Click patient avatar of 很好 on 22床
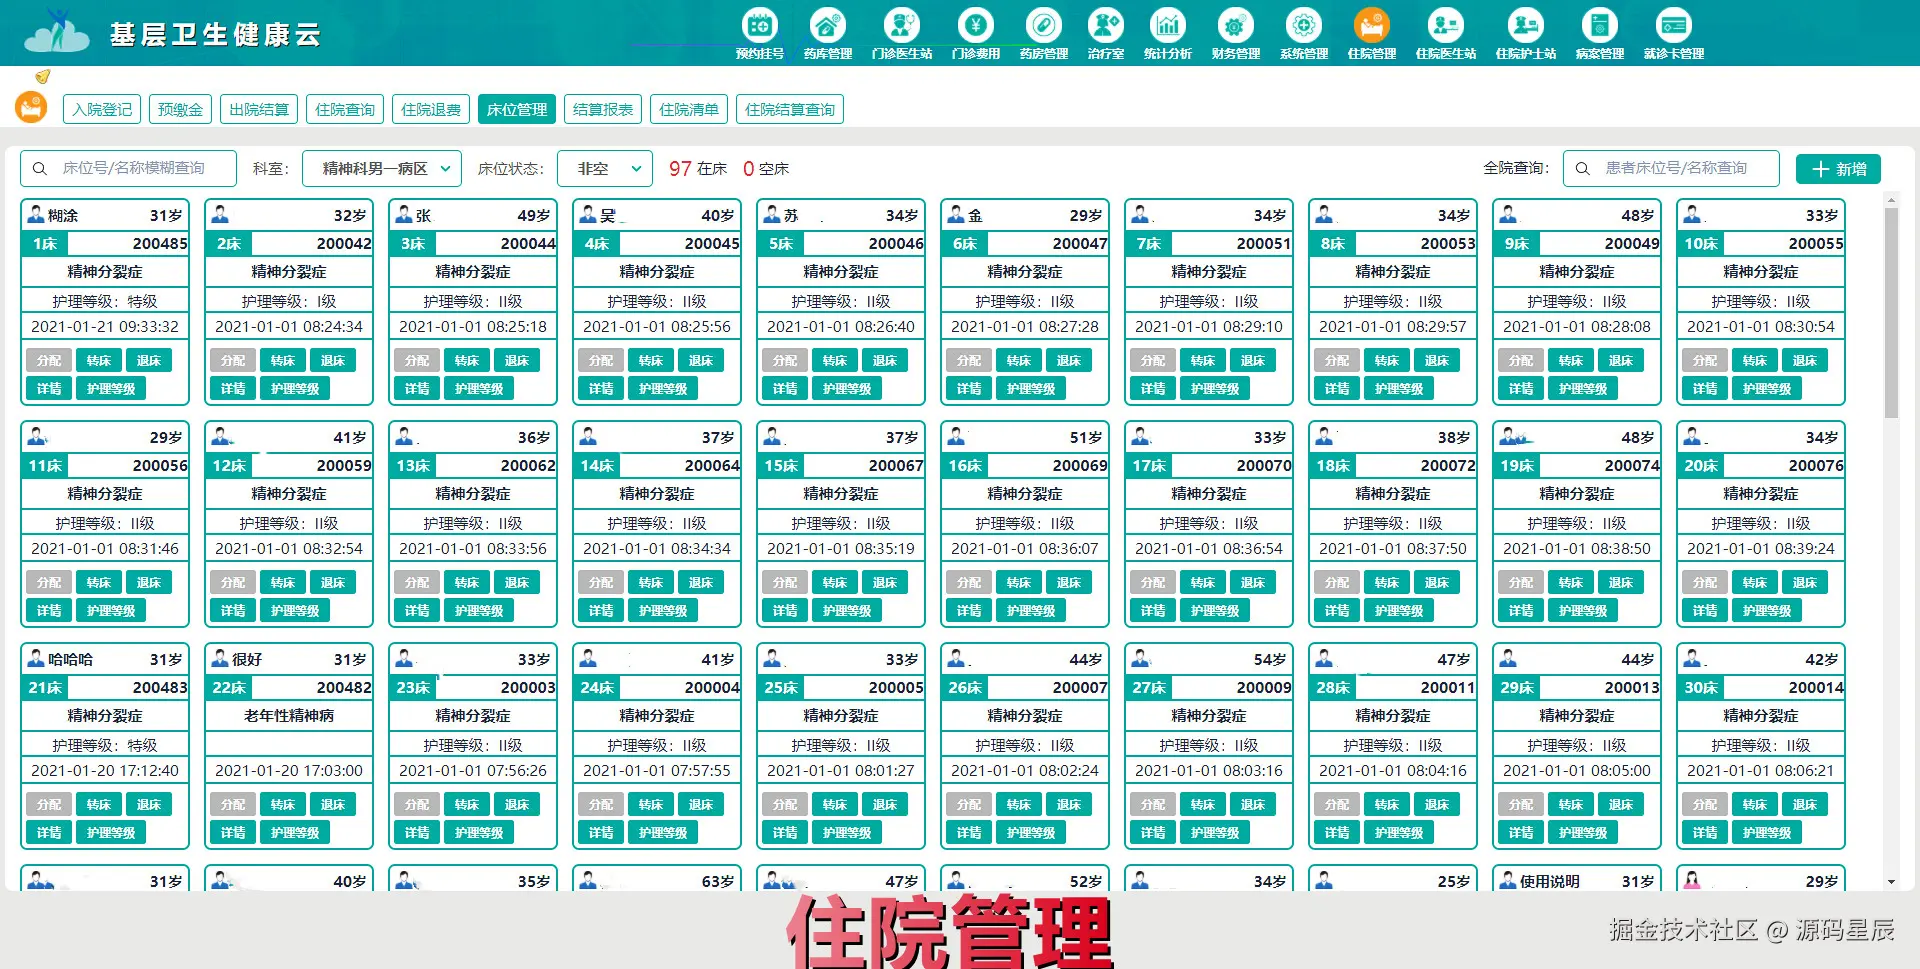This screenshot has height=969, width=1920. [220, 658]
